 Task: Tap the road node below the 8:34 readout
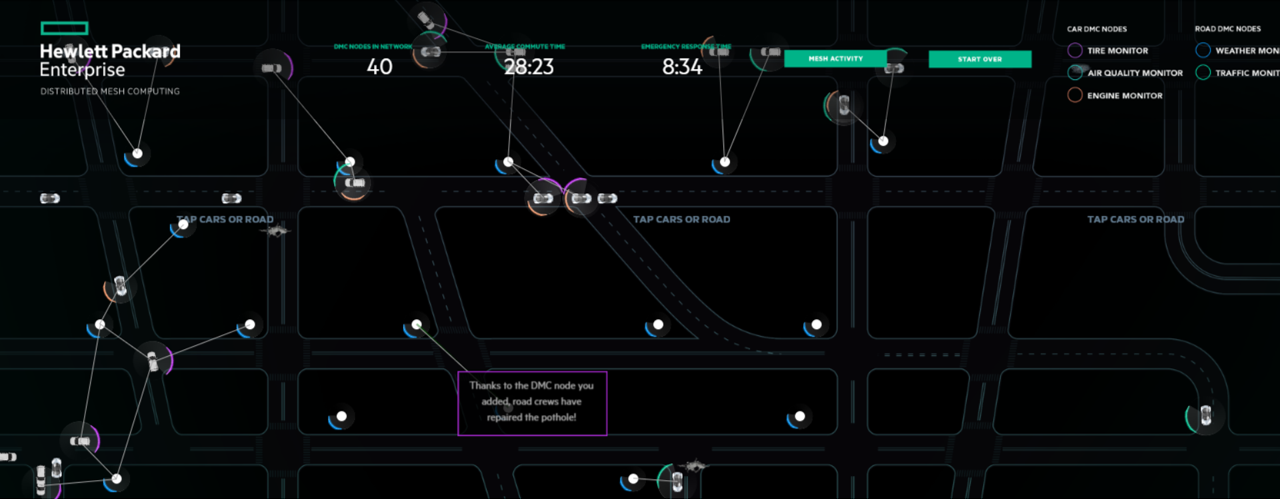(x=727, y=161)
